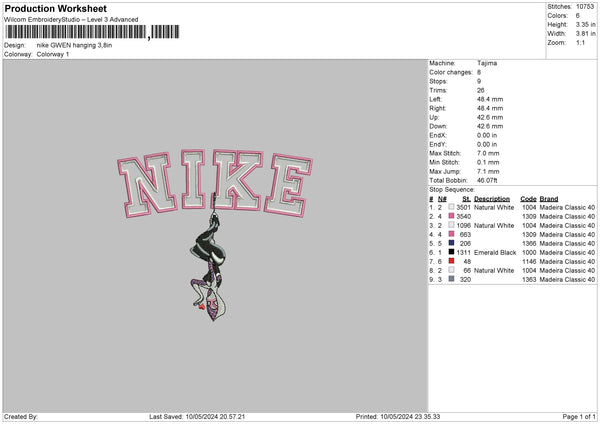Click the 'Colorway 1' value
This screenshot has width=600, height=424.
pyautogui.click(x=53, y=54)
